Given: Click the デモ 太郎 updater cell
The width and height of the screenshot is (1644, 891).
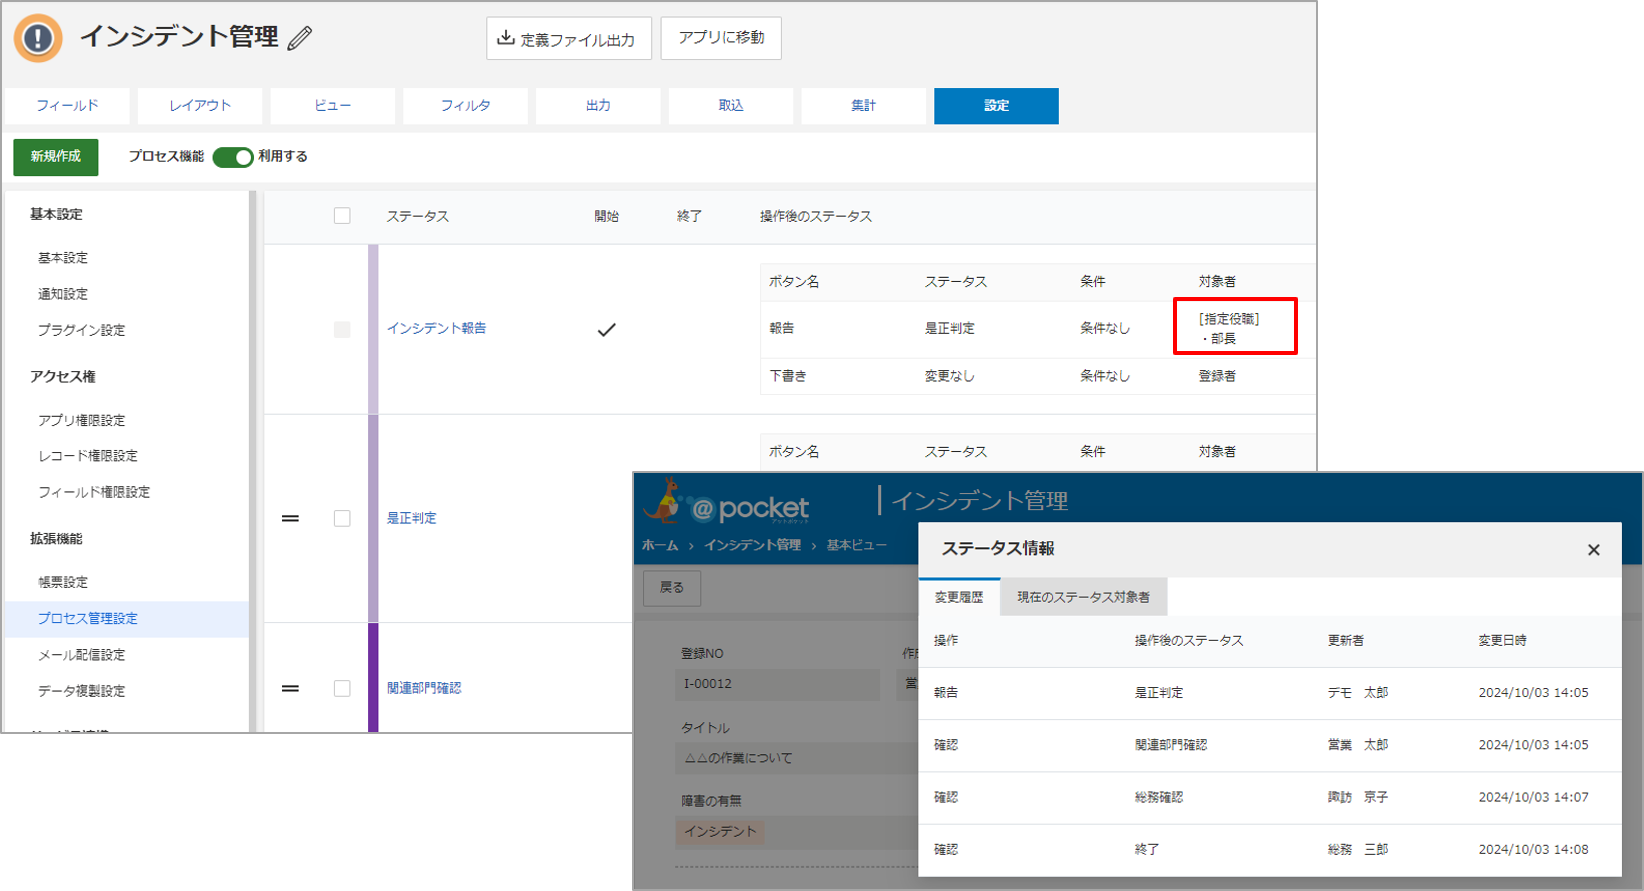Looking at the screenshot, I should (x=1358, y=693).
